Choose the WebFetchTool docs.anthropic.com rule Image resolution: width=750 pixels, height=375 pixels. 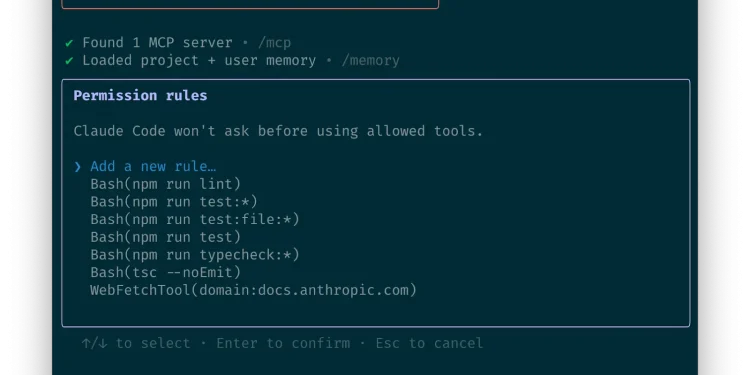coord(254,290)
